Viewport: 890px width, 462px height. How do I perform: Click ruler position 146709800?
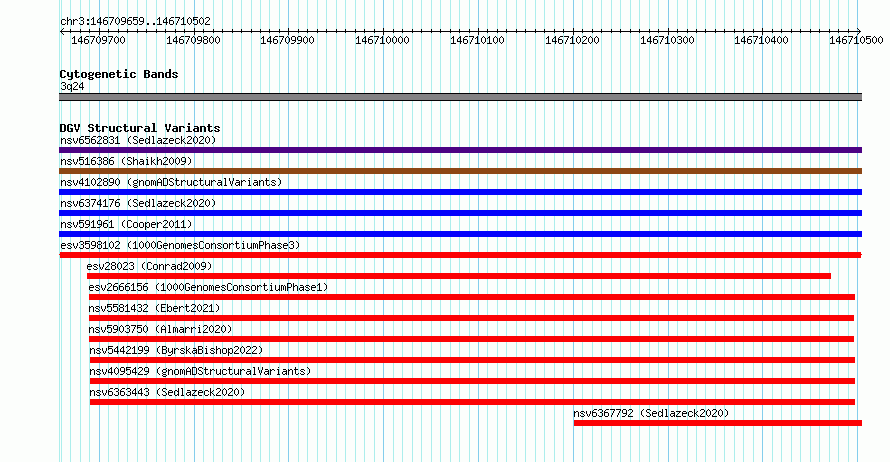pos(193,40)
